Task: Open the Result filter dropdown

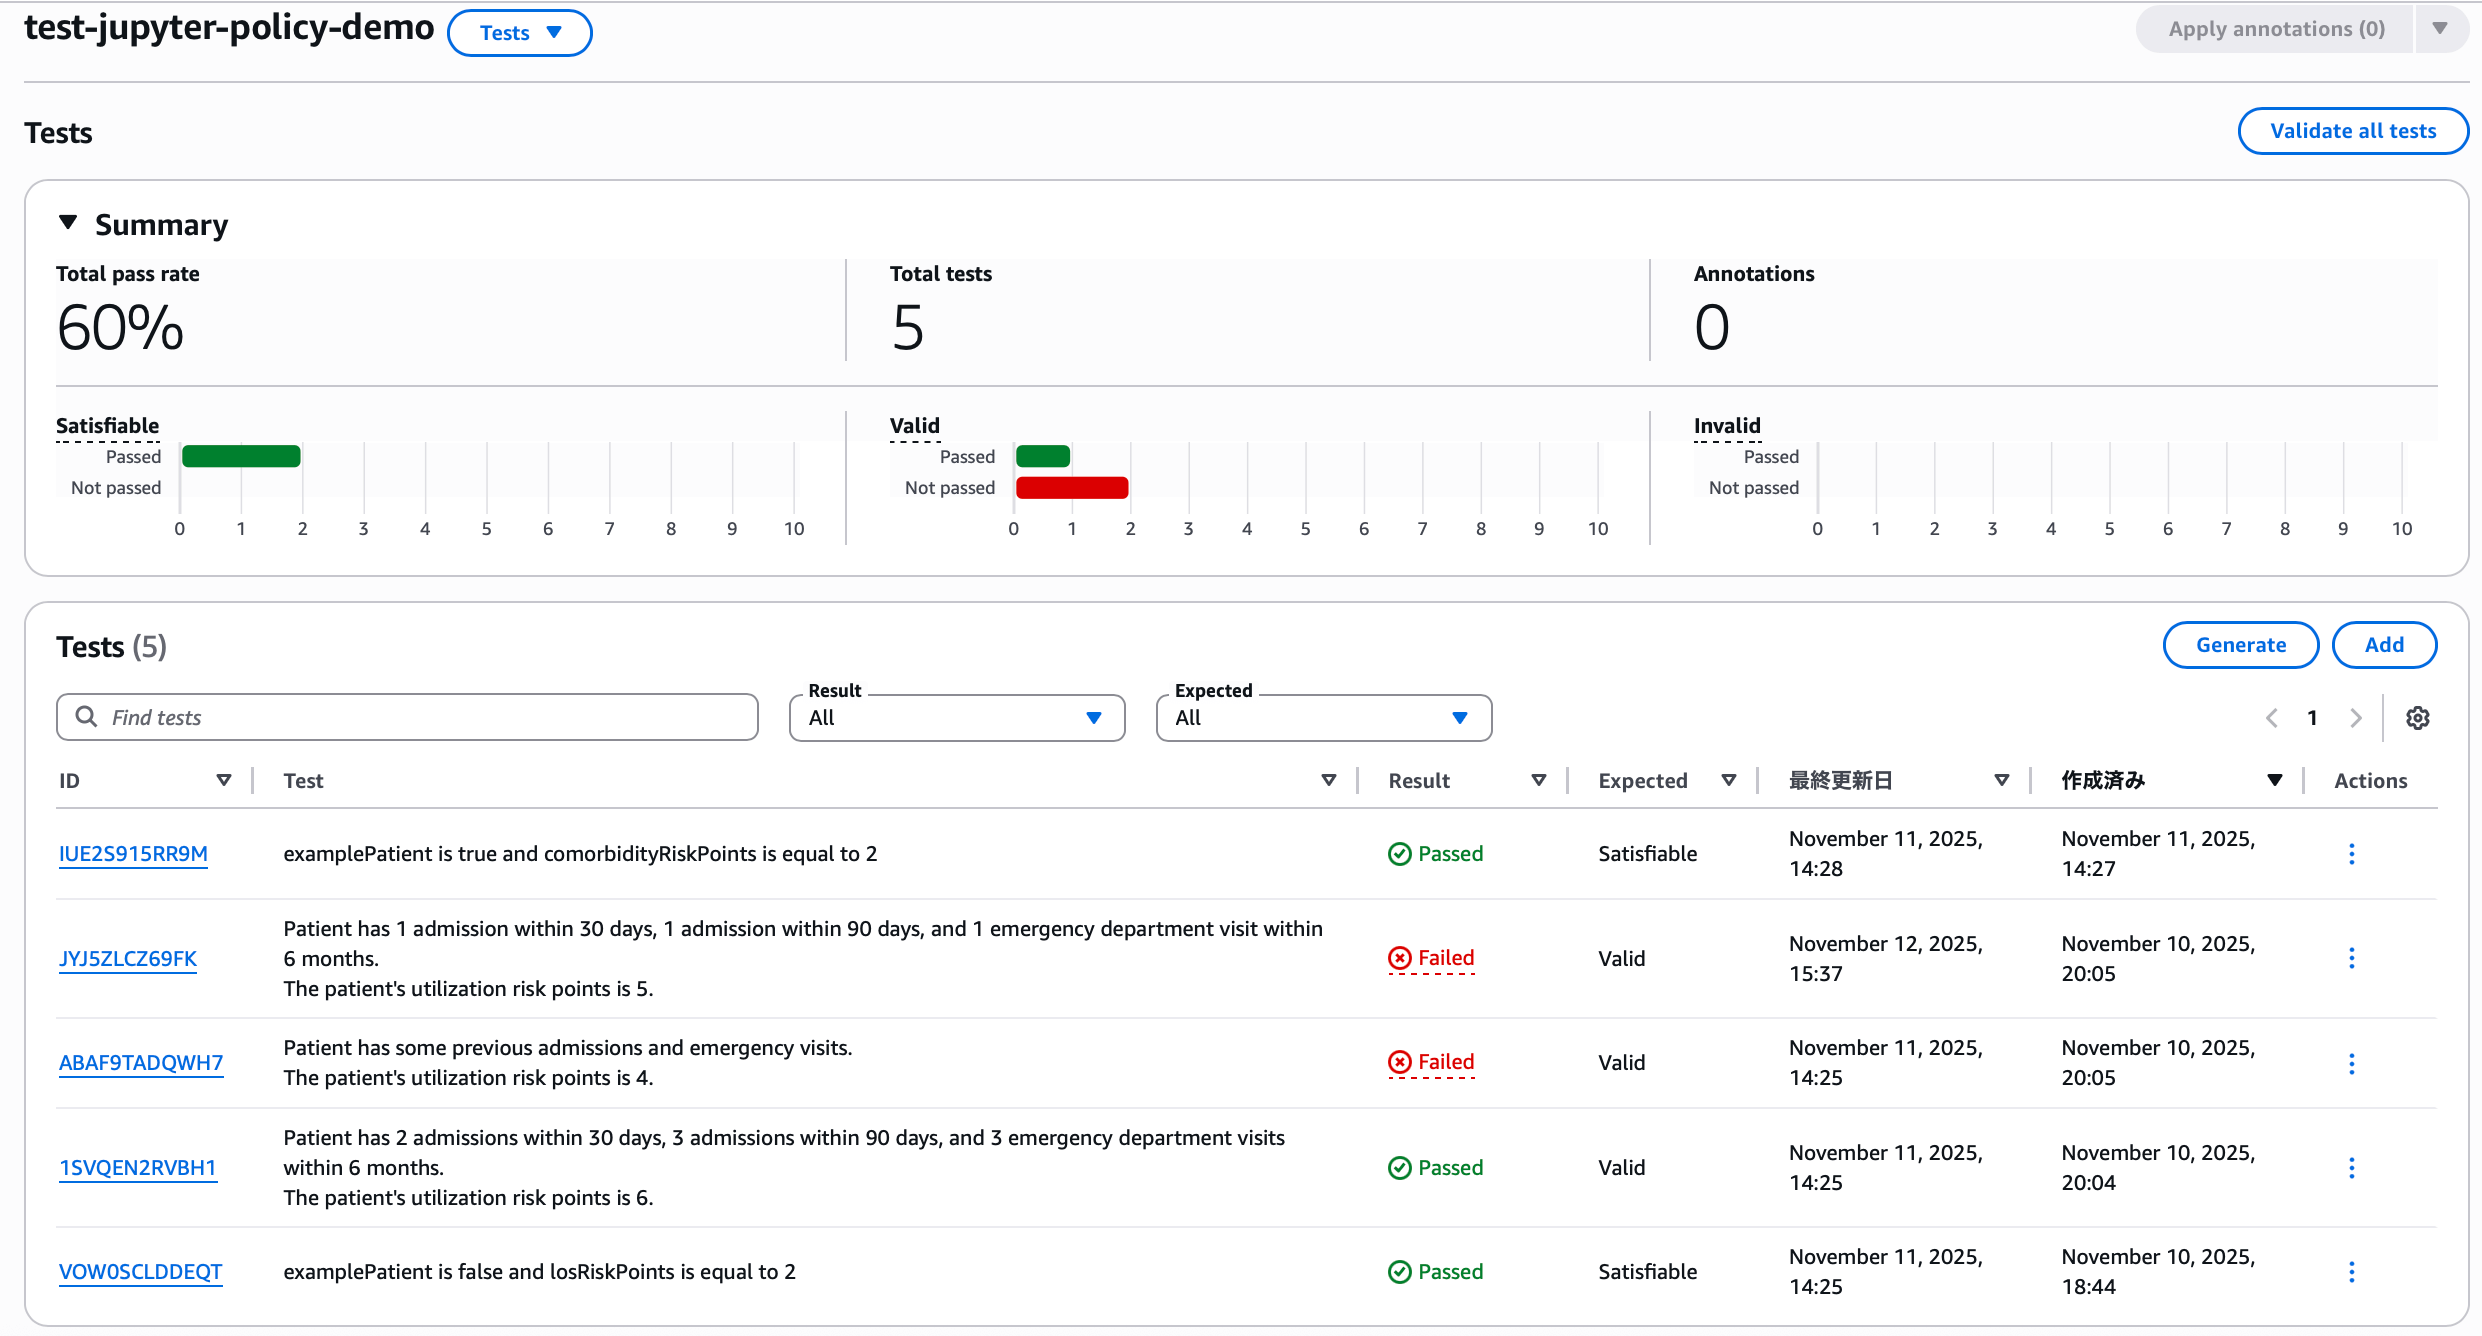Action: [956, 718]
